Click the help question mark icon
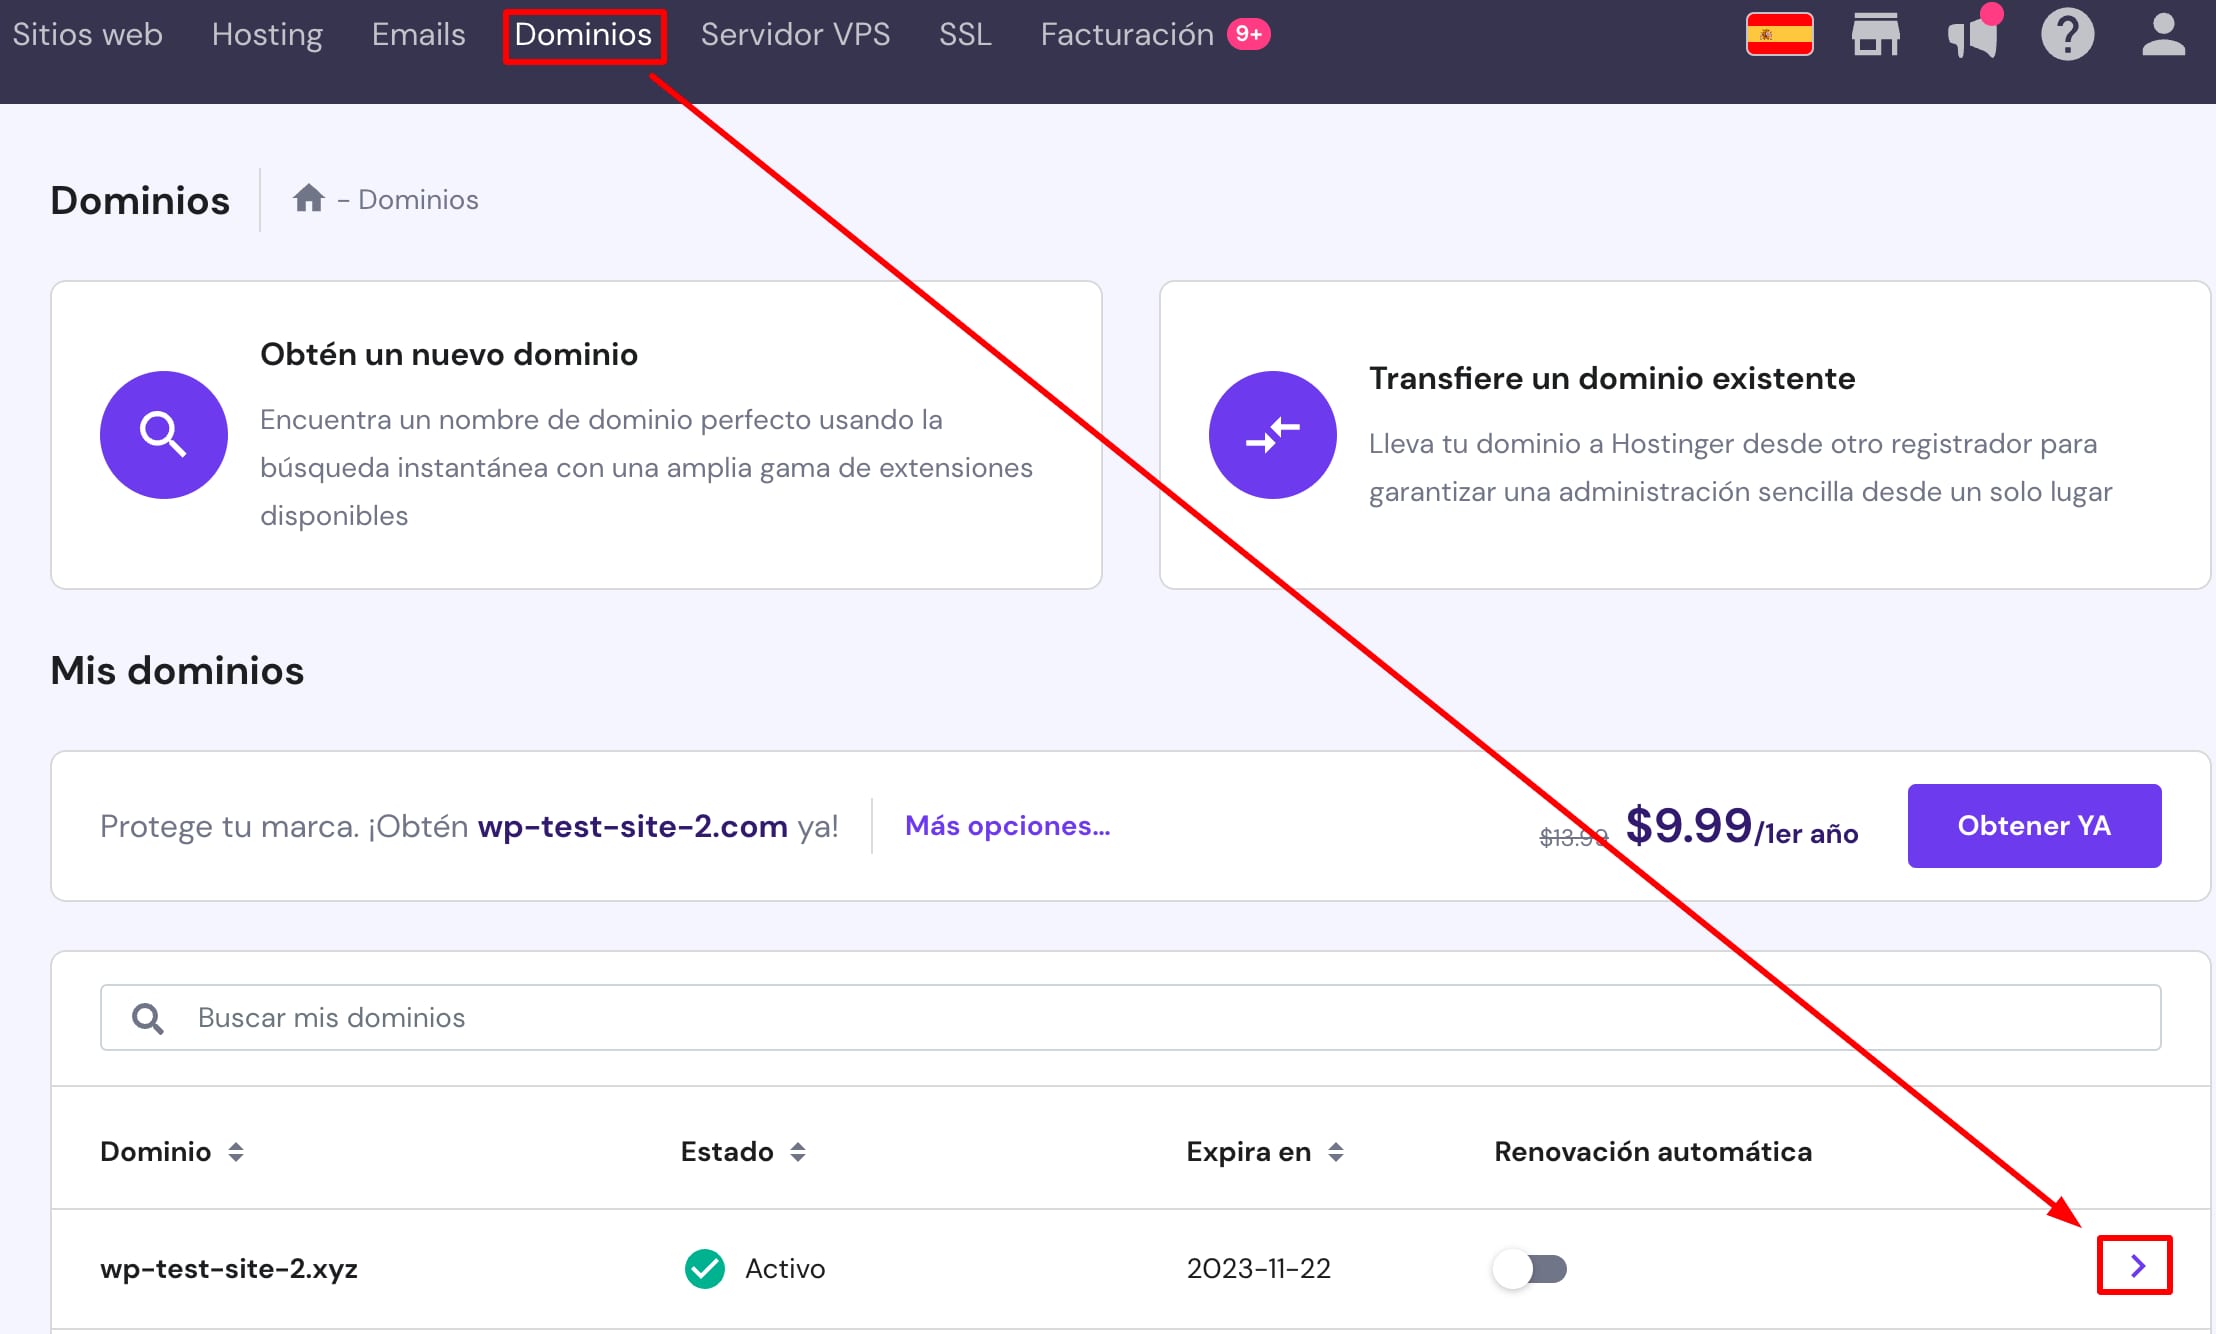This screenshot has height=1334, width=2216. pyautogui.click(x=2067, y=35)
